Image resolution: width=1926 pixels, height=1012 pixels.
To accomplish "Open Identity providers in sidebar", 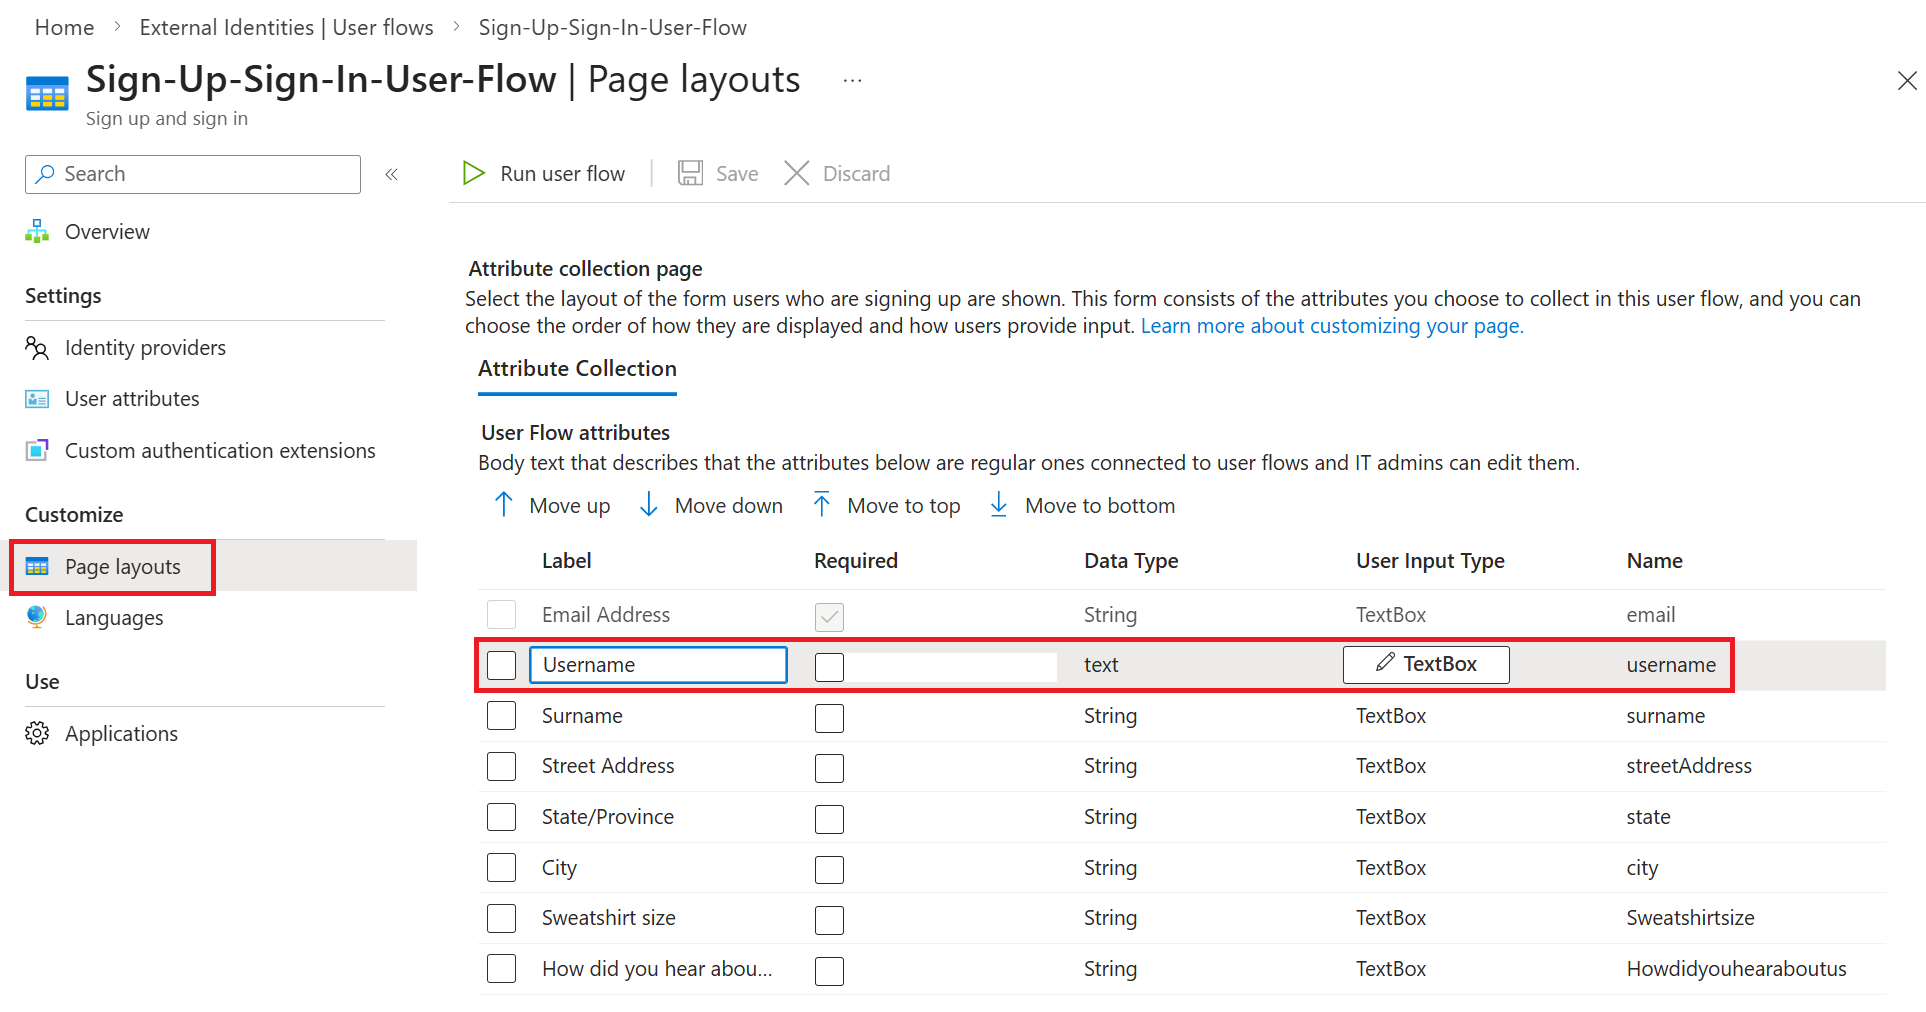I will point(145,348).
